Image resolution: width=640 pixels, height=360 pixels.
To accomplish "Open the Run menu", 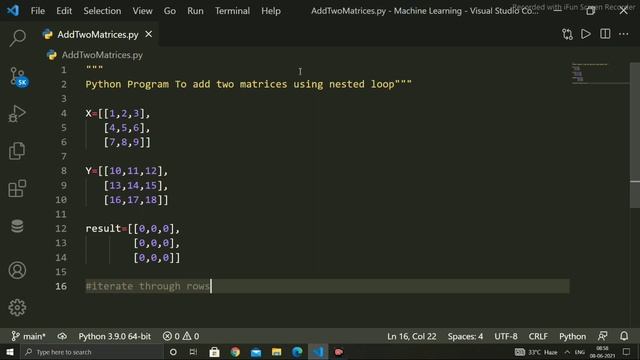I will click(x=196, y=11).
